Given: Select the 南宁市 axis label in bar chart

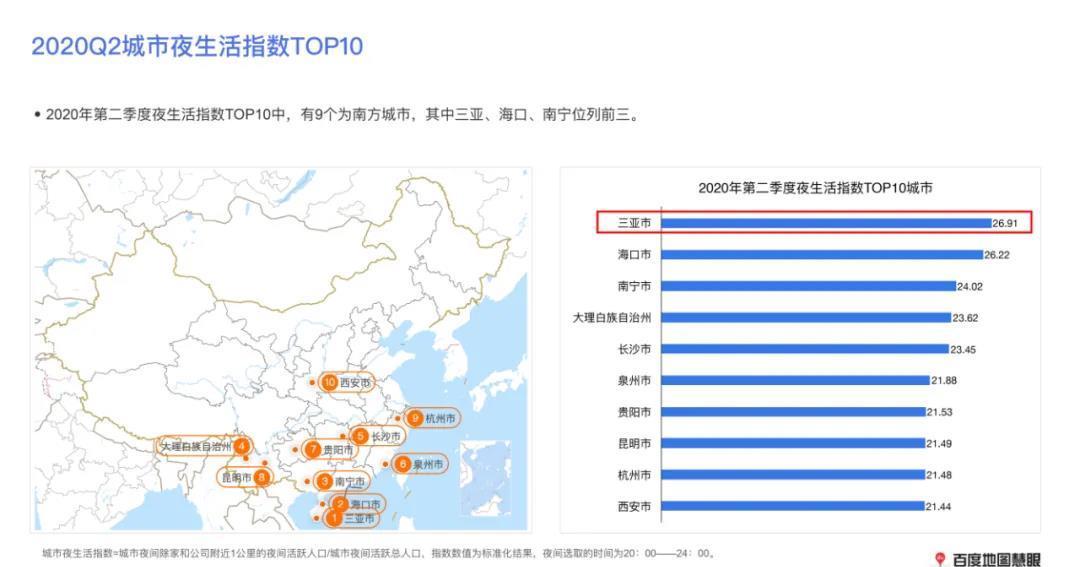Looking at the screenshot, I should (634, 286).
